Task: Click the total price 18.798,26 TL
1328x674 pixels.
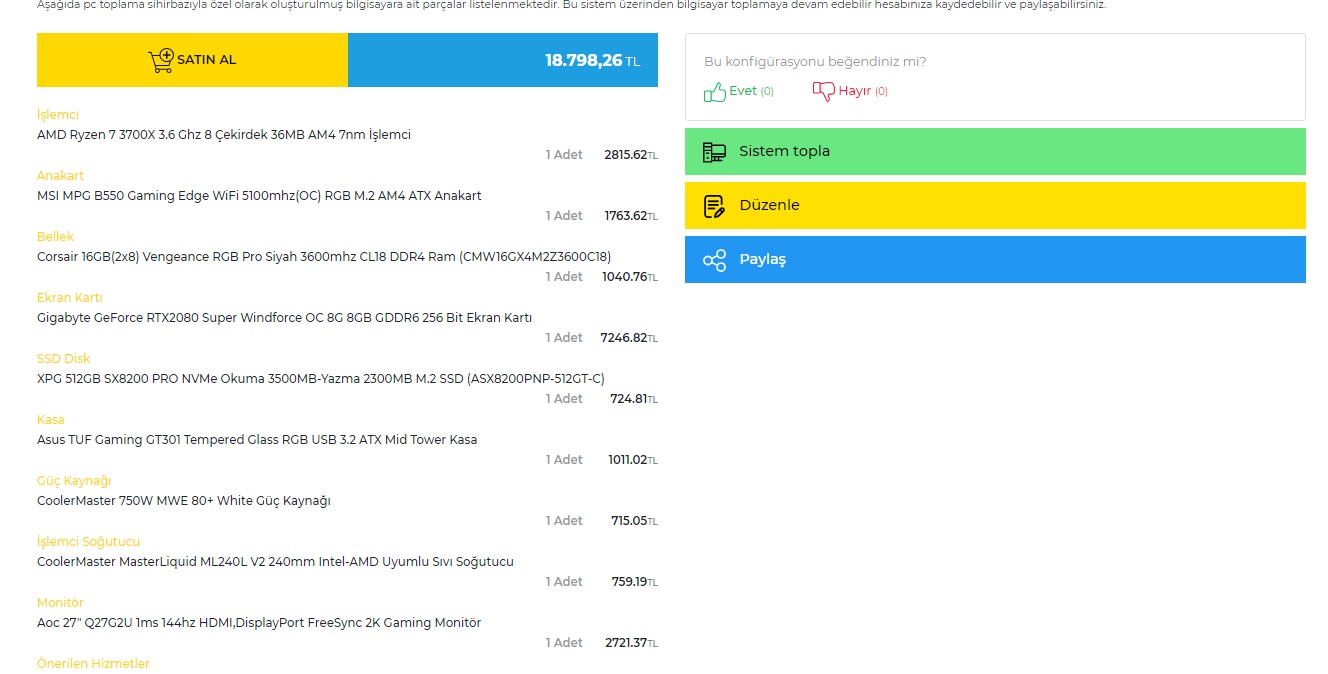Action: point(592,60)
